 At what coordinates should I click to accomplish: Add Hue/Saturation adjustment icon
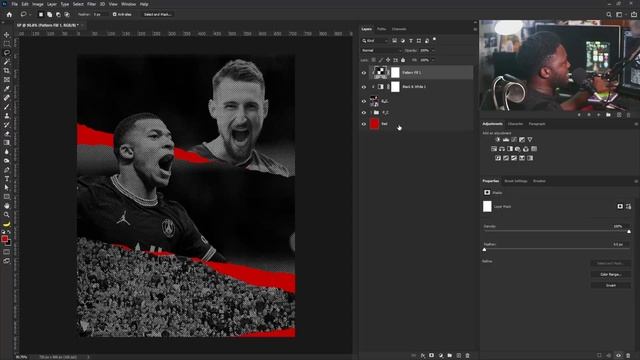coord(494,149)
